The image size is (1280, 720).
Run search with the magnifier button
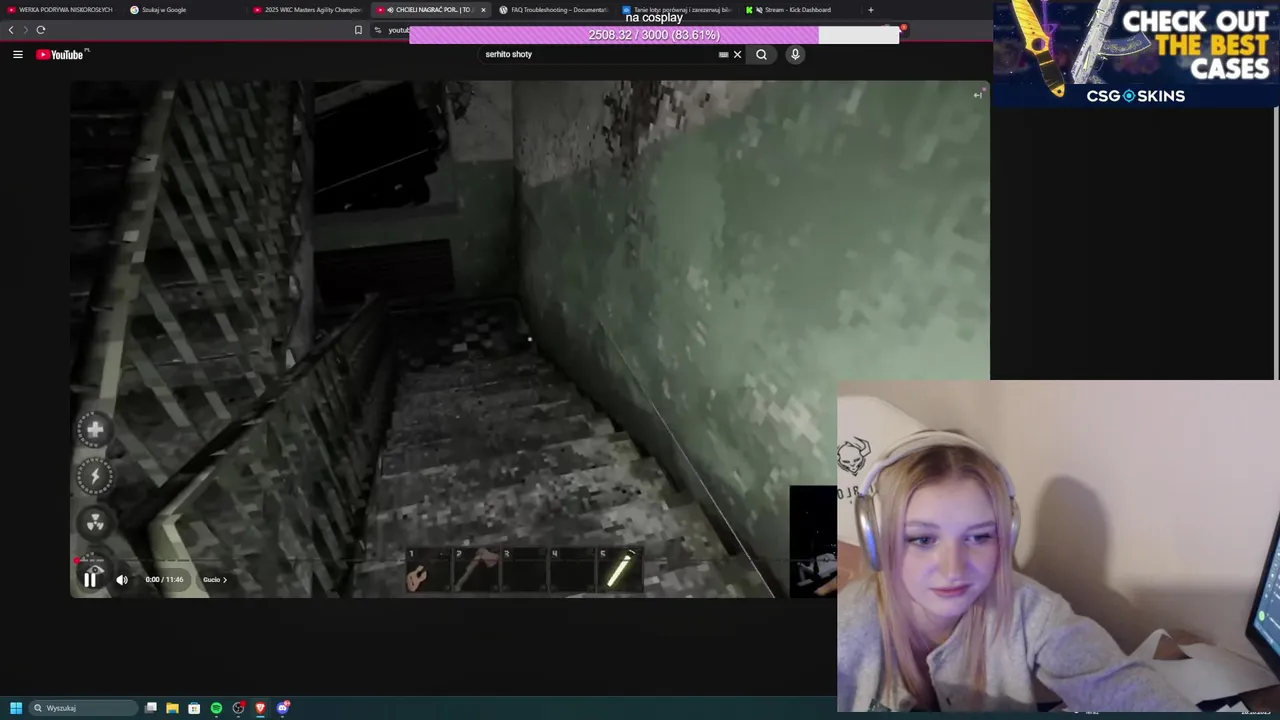[761, 54]
